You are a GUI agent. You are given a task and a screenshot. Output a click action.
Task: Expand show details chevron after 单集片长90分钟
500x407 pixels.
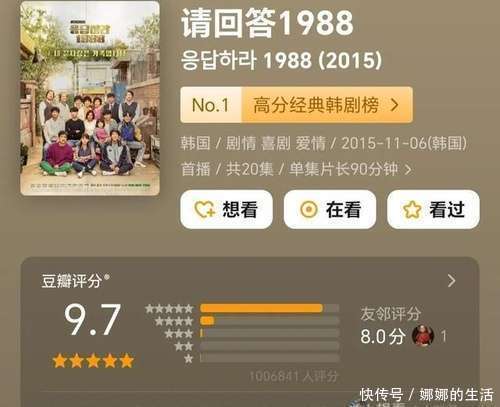click(408, 170)
